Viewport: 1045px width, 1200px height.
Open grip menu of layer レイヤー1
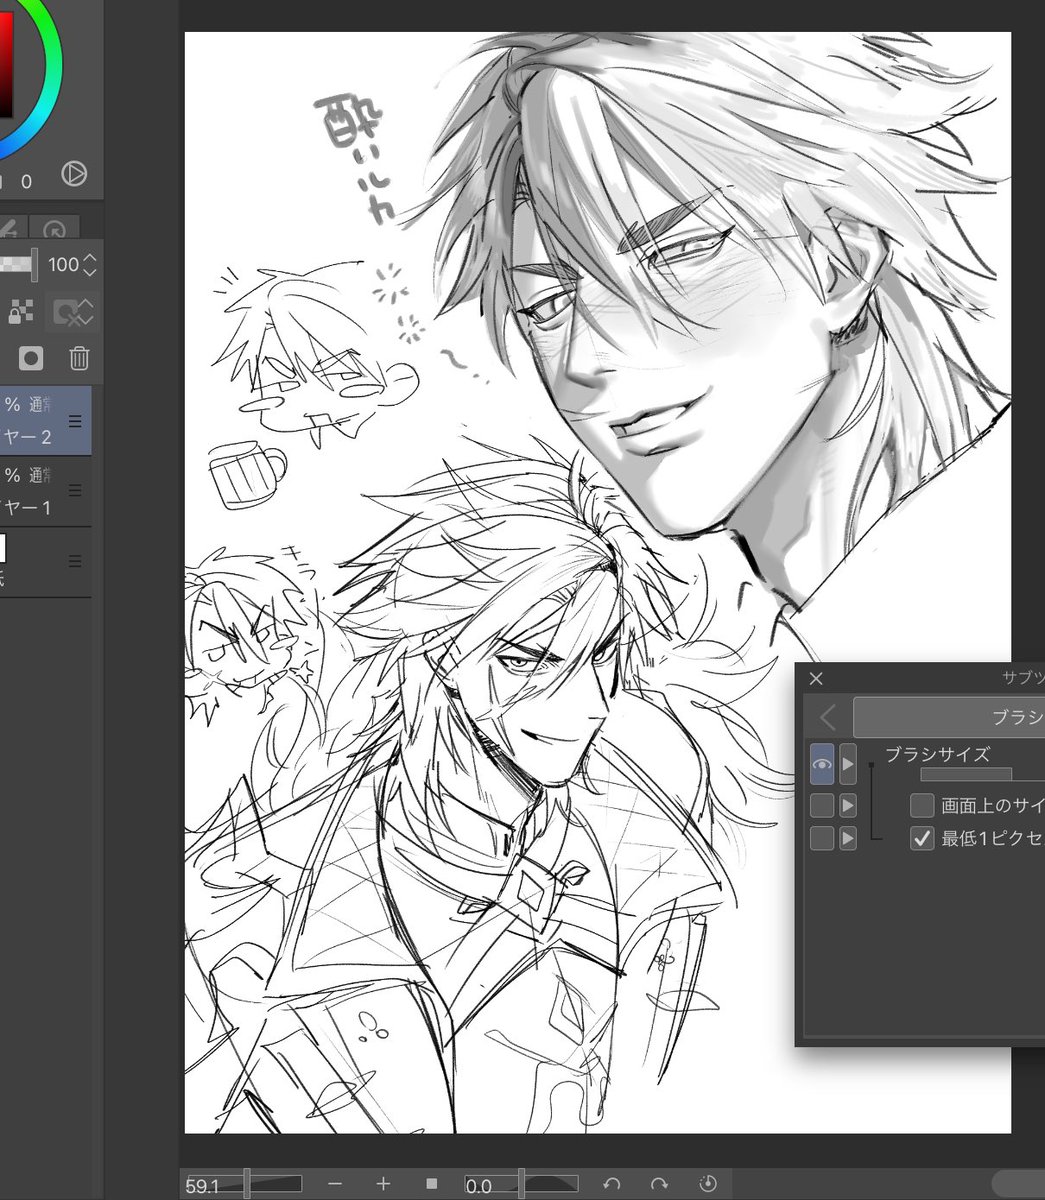point(75,491)
